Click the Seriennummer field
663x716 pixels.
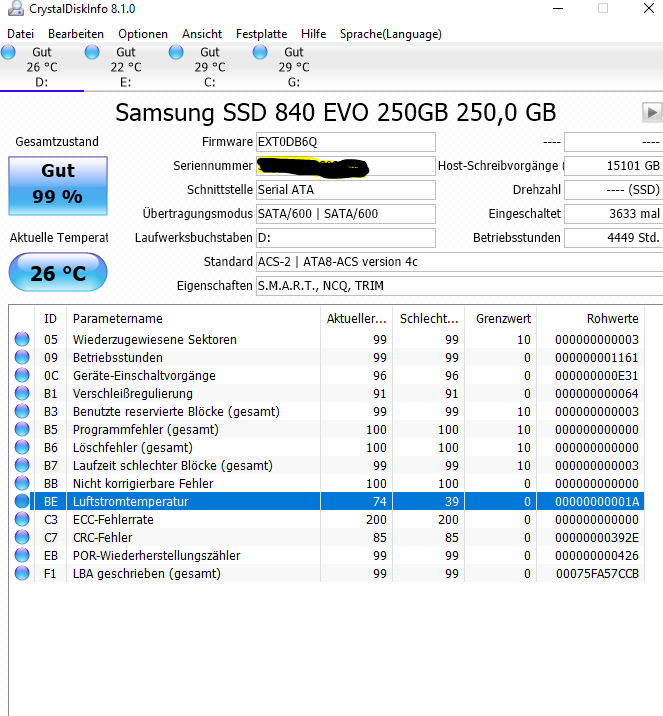click(x=346, y=166)
